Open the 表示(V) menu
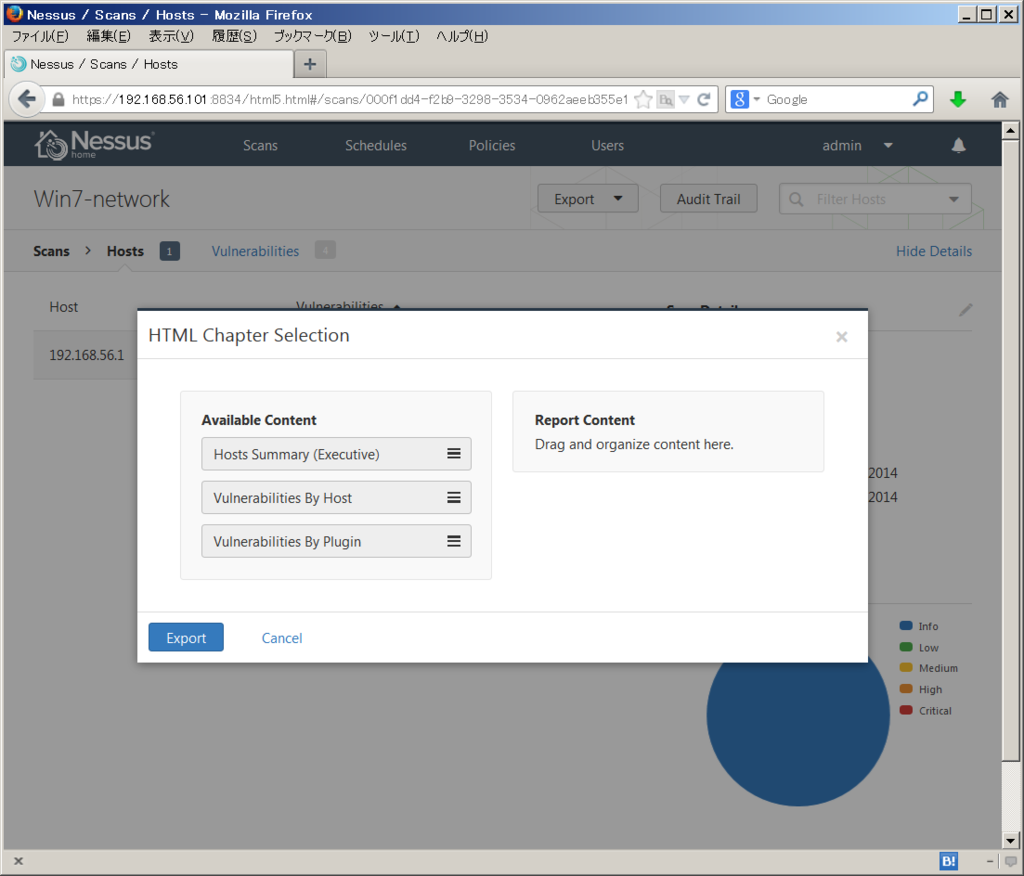1024x876 pixels. pyautogui.click(x=171, y=36)
